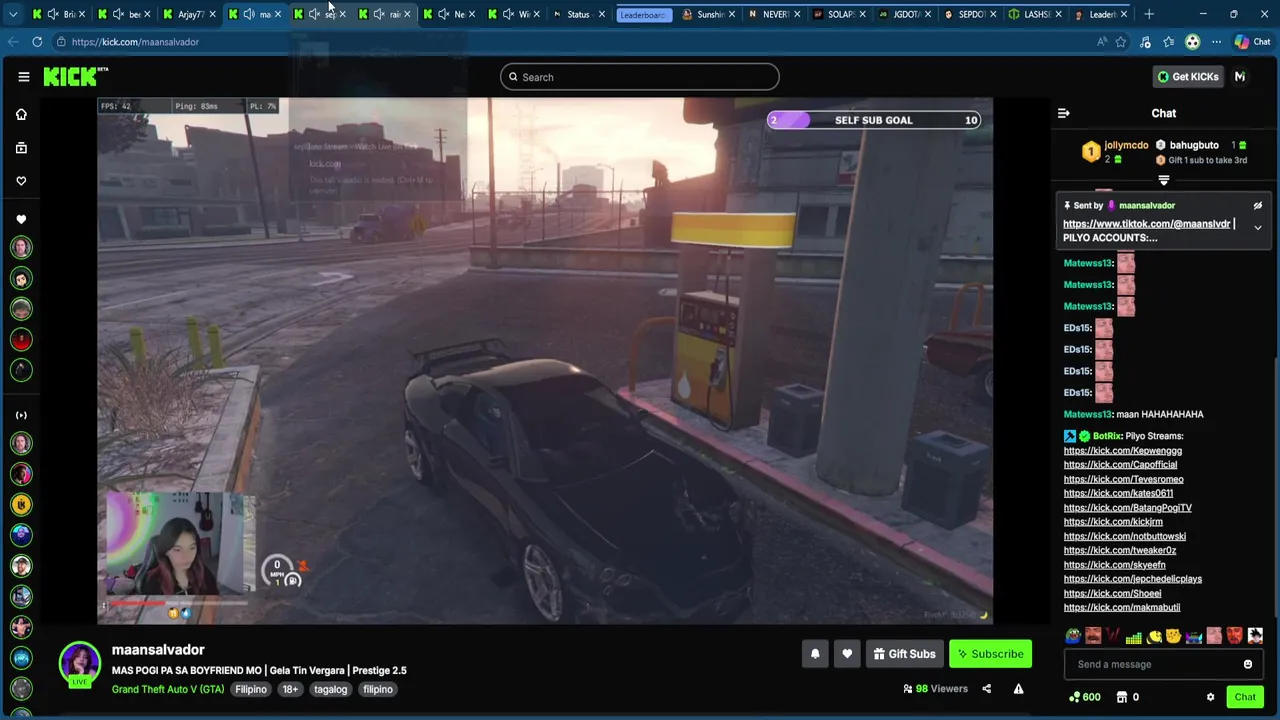Screen dimensions: 1280x720
Task: Collapse the chat panel
Action: point(1064,113)
